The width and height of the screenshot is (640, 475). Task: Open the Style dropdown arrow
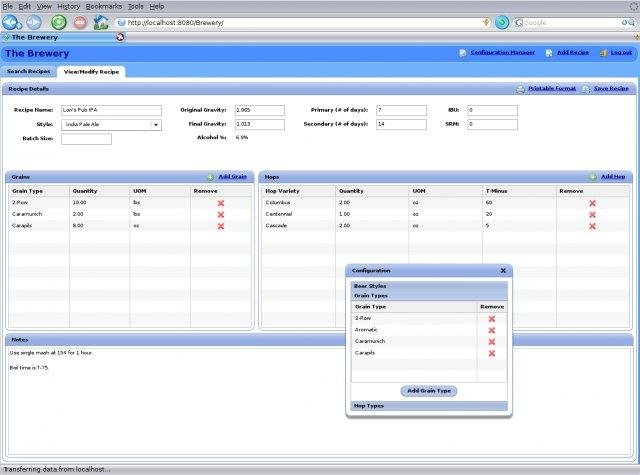point(156,125)
